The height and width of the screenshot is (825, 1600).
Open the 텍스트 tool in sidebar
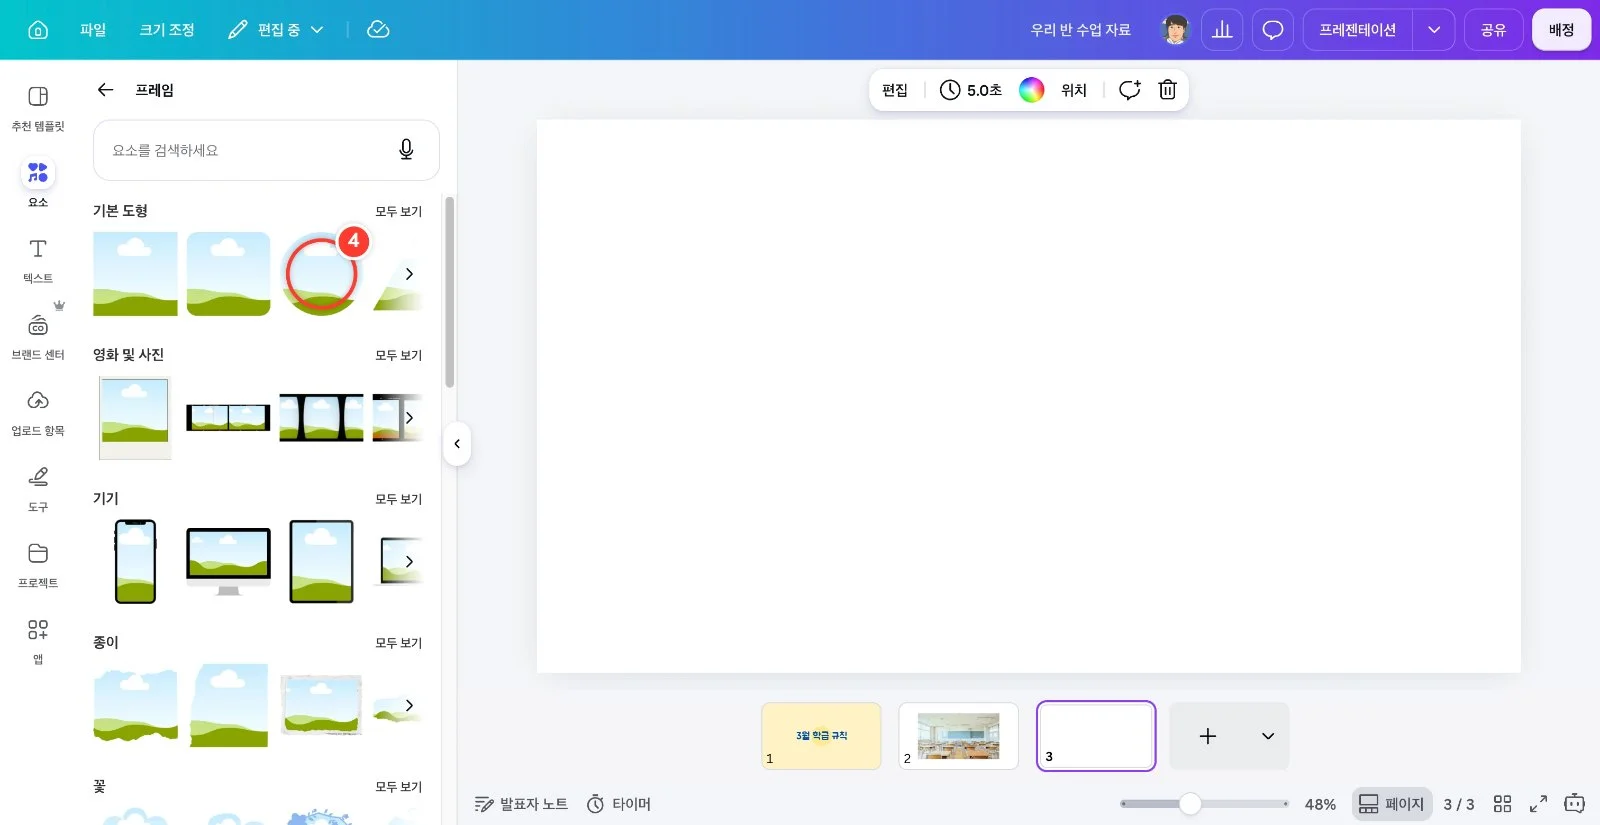(38, 261)
